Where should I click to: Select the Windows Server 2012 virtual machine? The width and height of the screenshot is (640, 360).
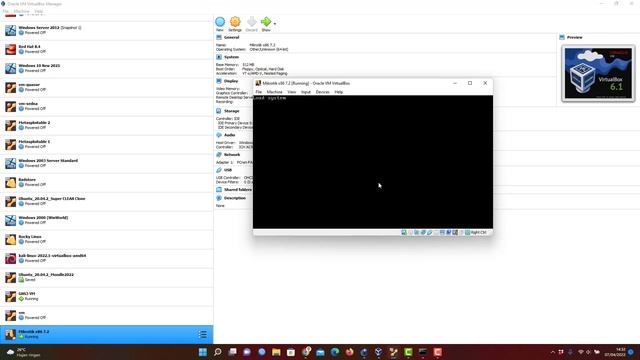click(107, 30)
